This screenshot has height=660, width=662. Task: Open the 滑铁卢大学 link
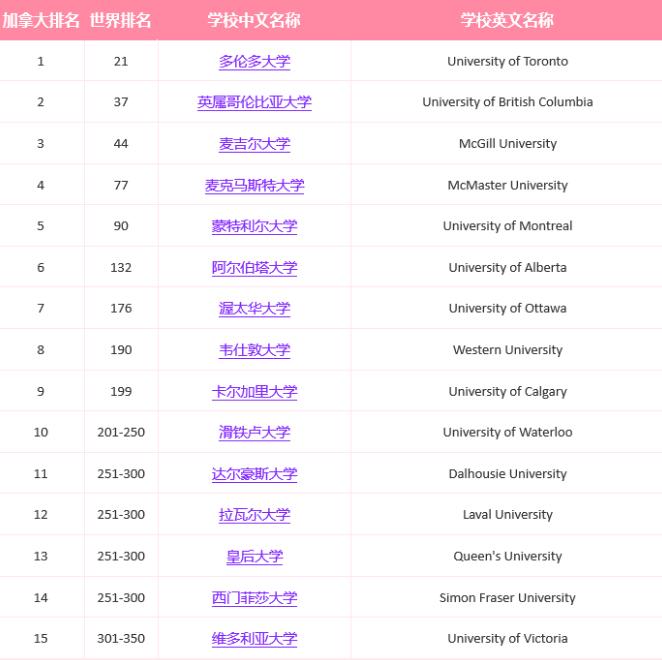click(x=254, y=432)
